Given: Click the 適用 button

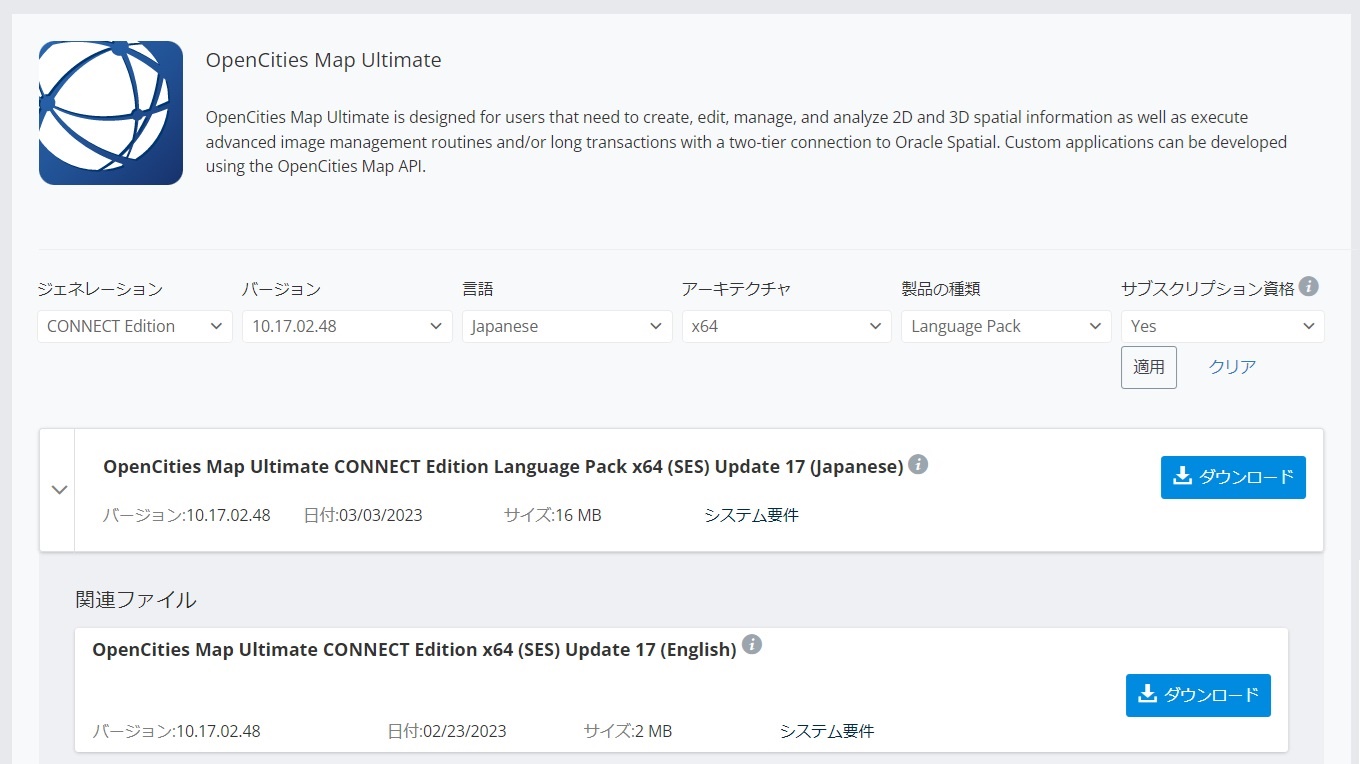Looking at the screenshot, I should 1149,367.
